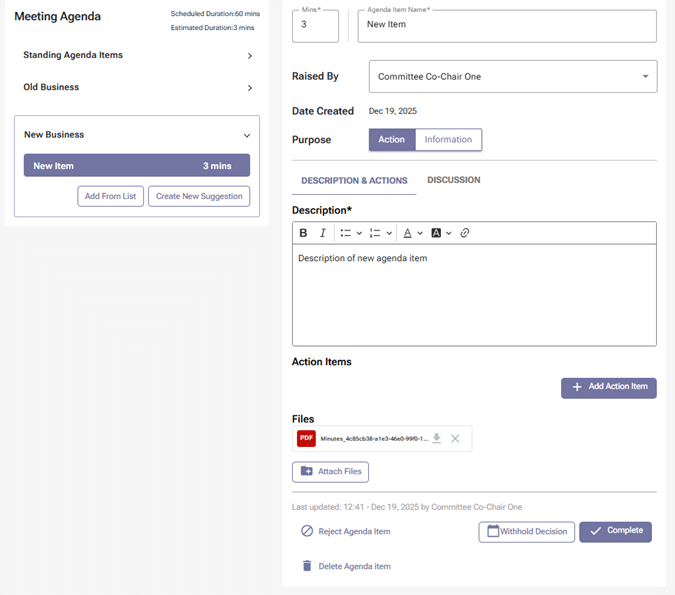Select the Description & Actions tab
This screenshot has width=675, height=595.
354,181
